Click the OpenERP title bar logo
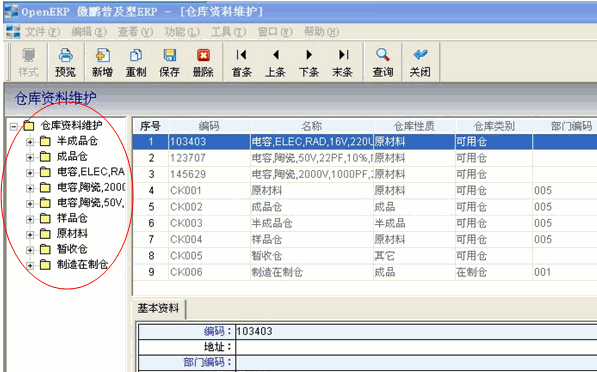Viewport: 597px width, 372px height. (11, 11)
